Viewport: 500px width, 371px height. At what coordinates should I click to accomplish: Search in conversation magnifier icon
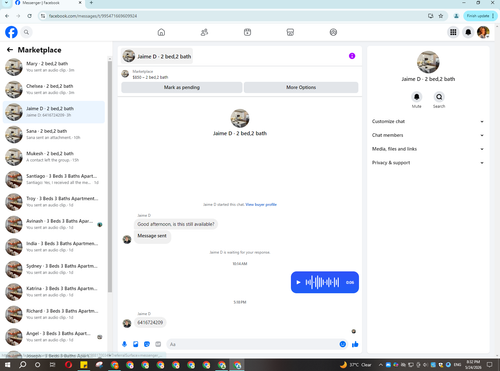pos(439,97)
